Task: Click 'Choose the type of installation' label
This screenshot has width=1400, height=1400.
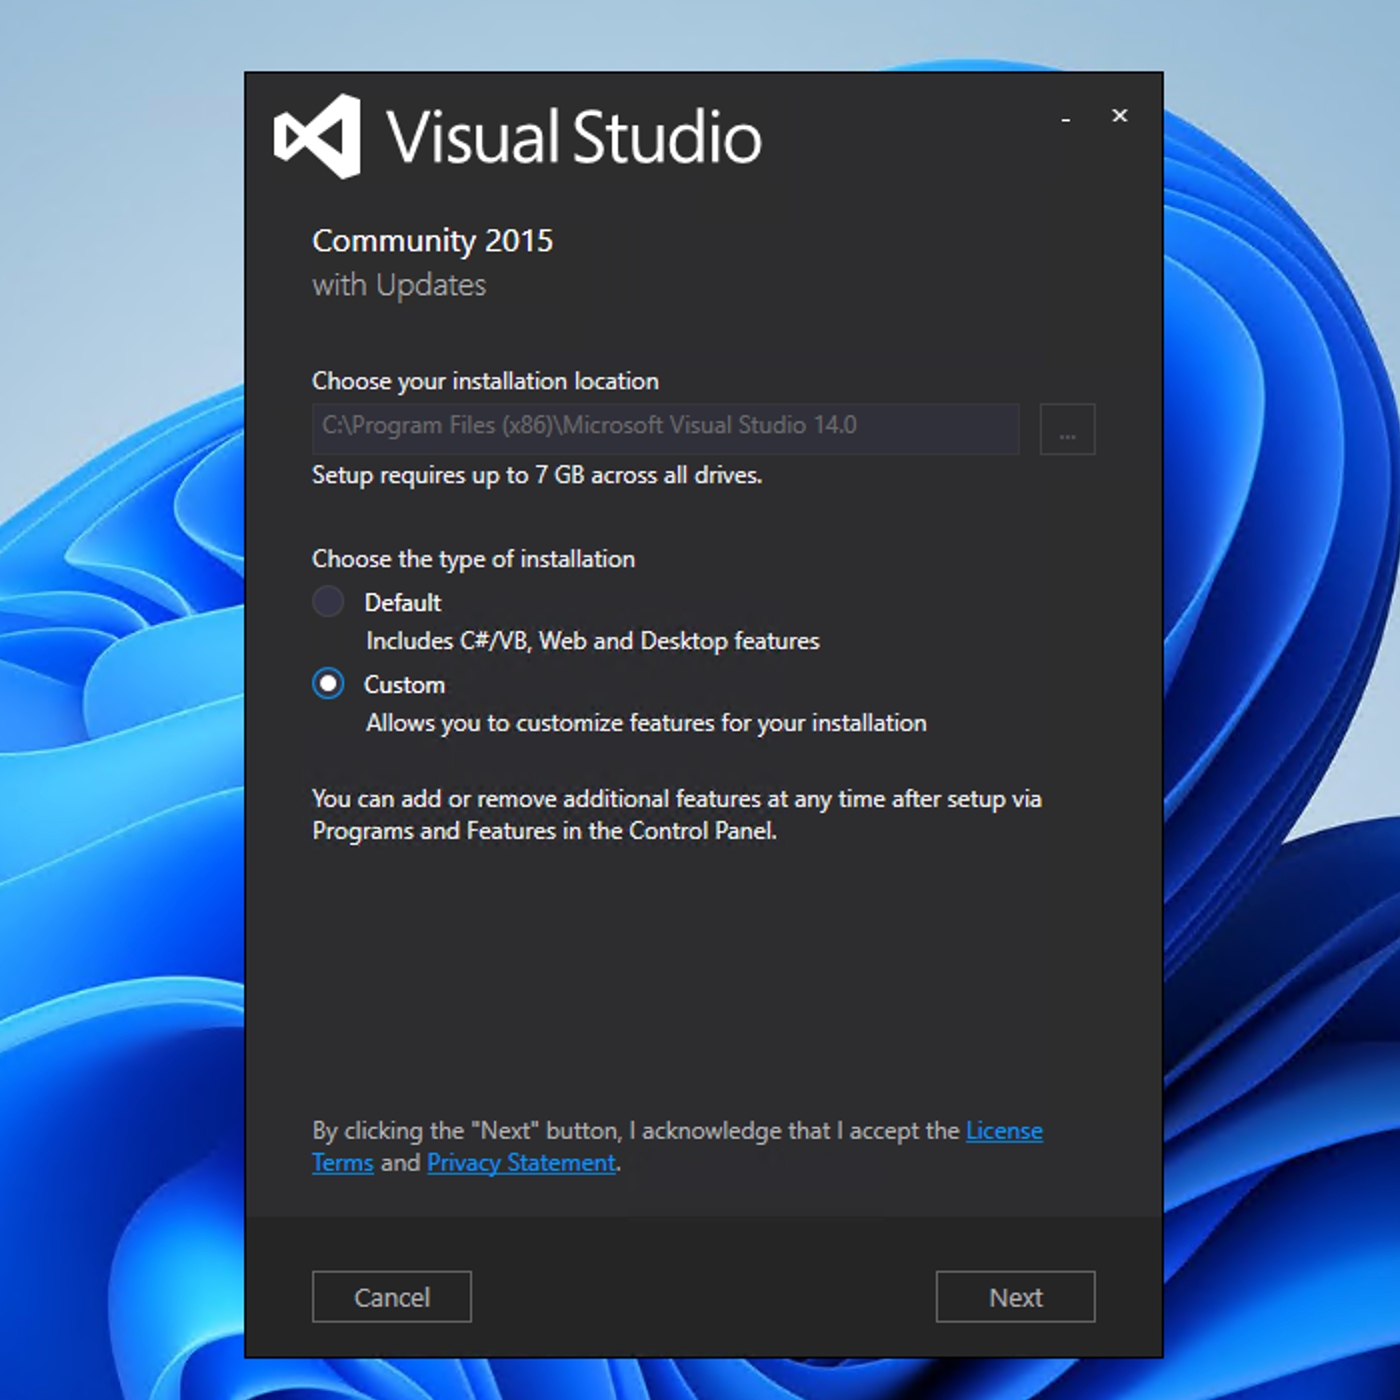Action: (473, 559)
